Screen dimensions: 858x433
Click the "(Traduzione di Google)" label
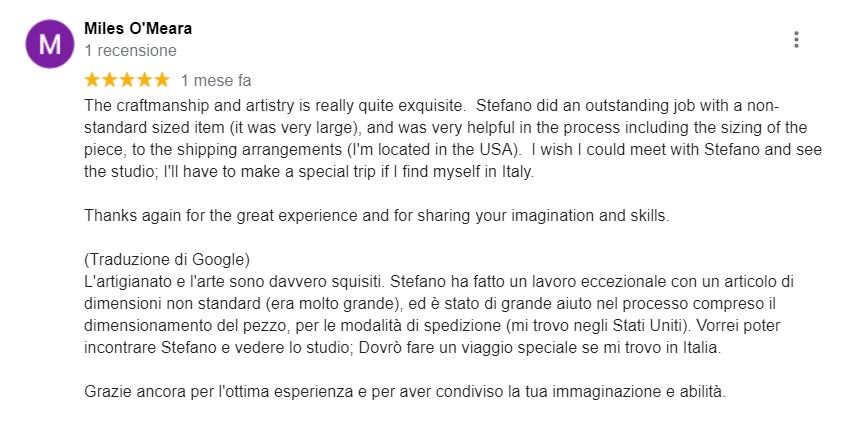click(x=167, y=259)
